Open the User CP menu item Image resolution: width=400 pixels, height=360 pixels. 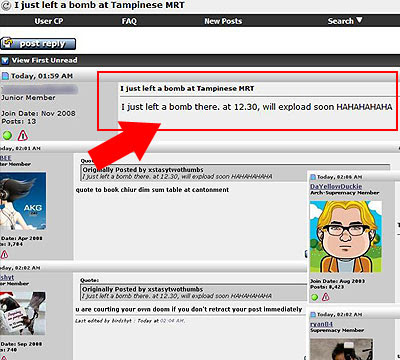49,21
